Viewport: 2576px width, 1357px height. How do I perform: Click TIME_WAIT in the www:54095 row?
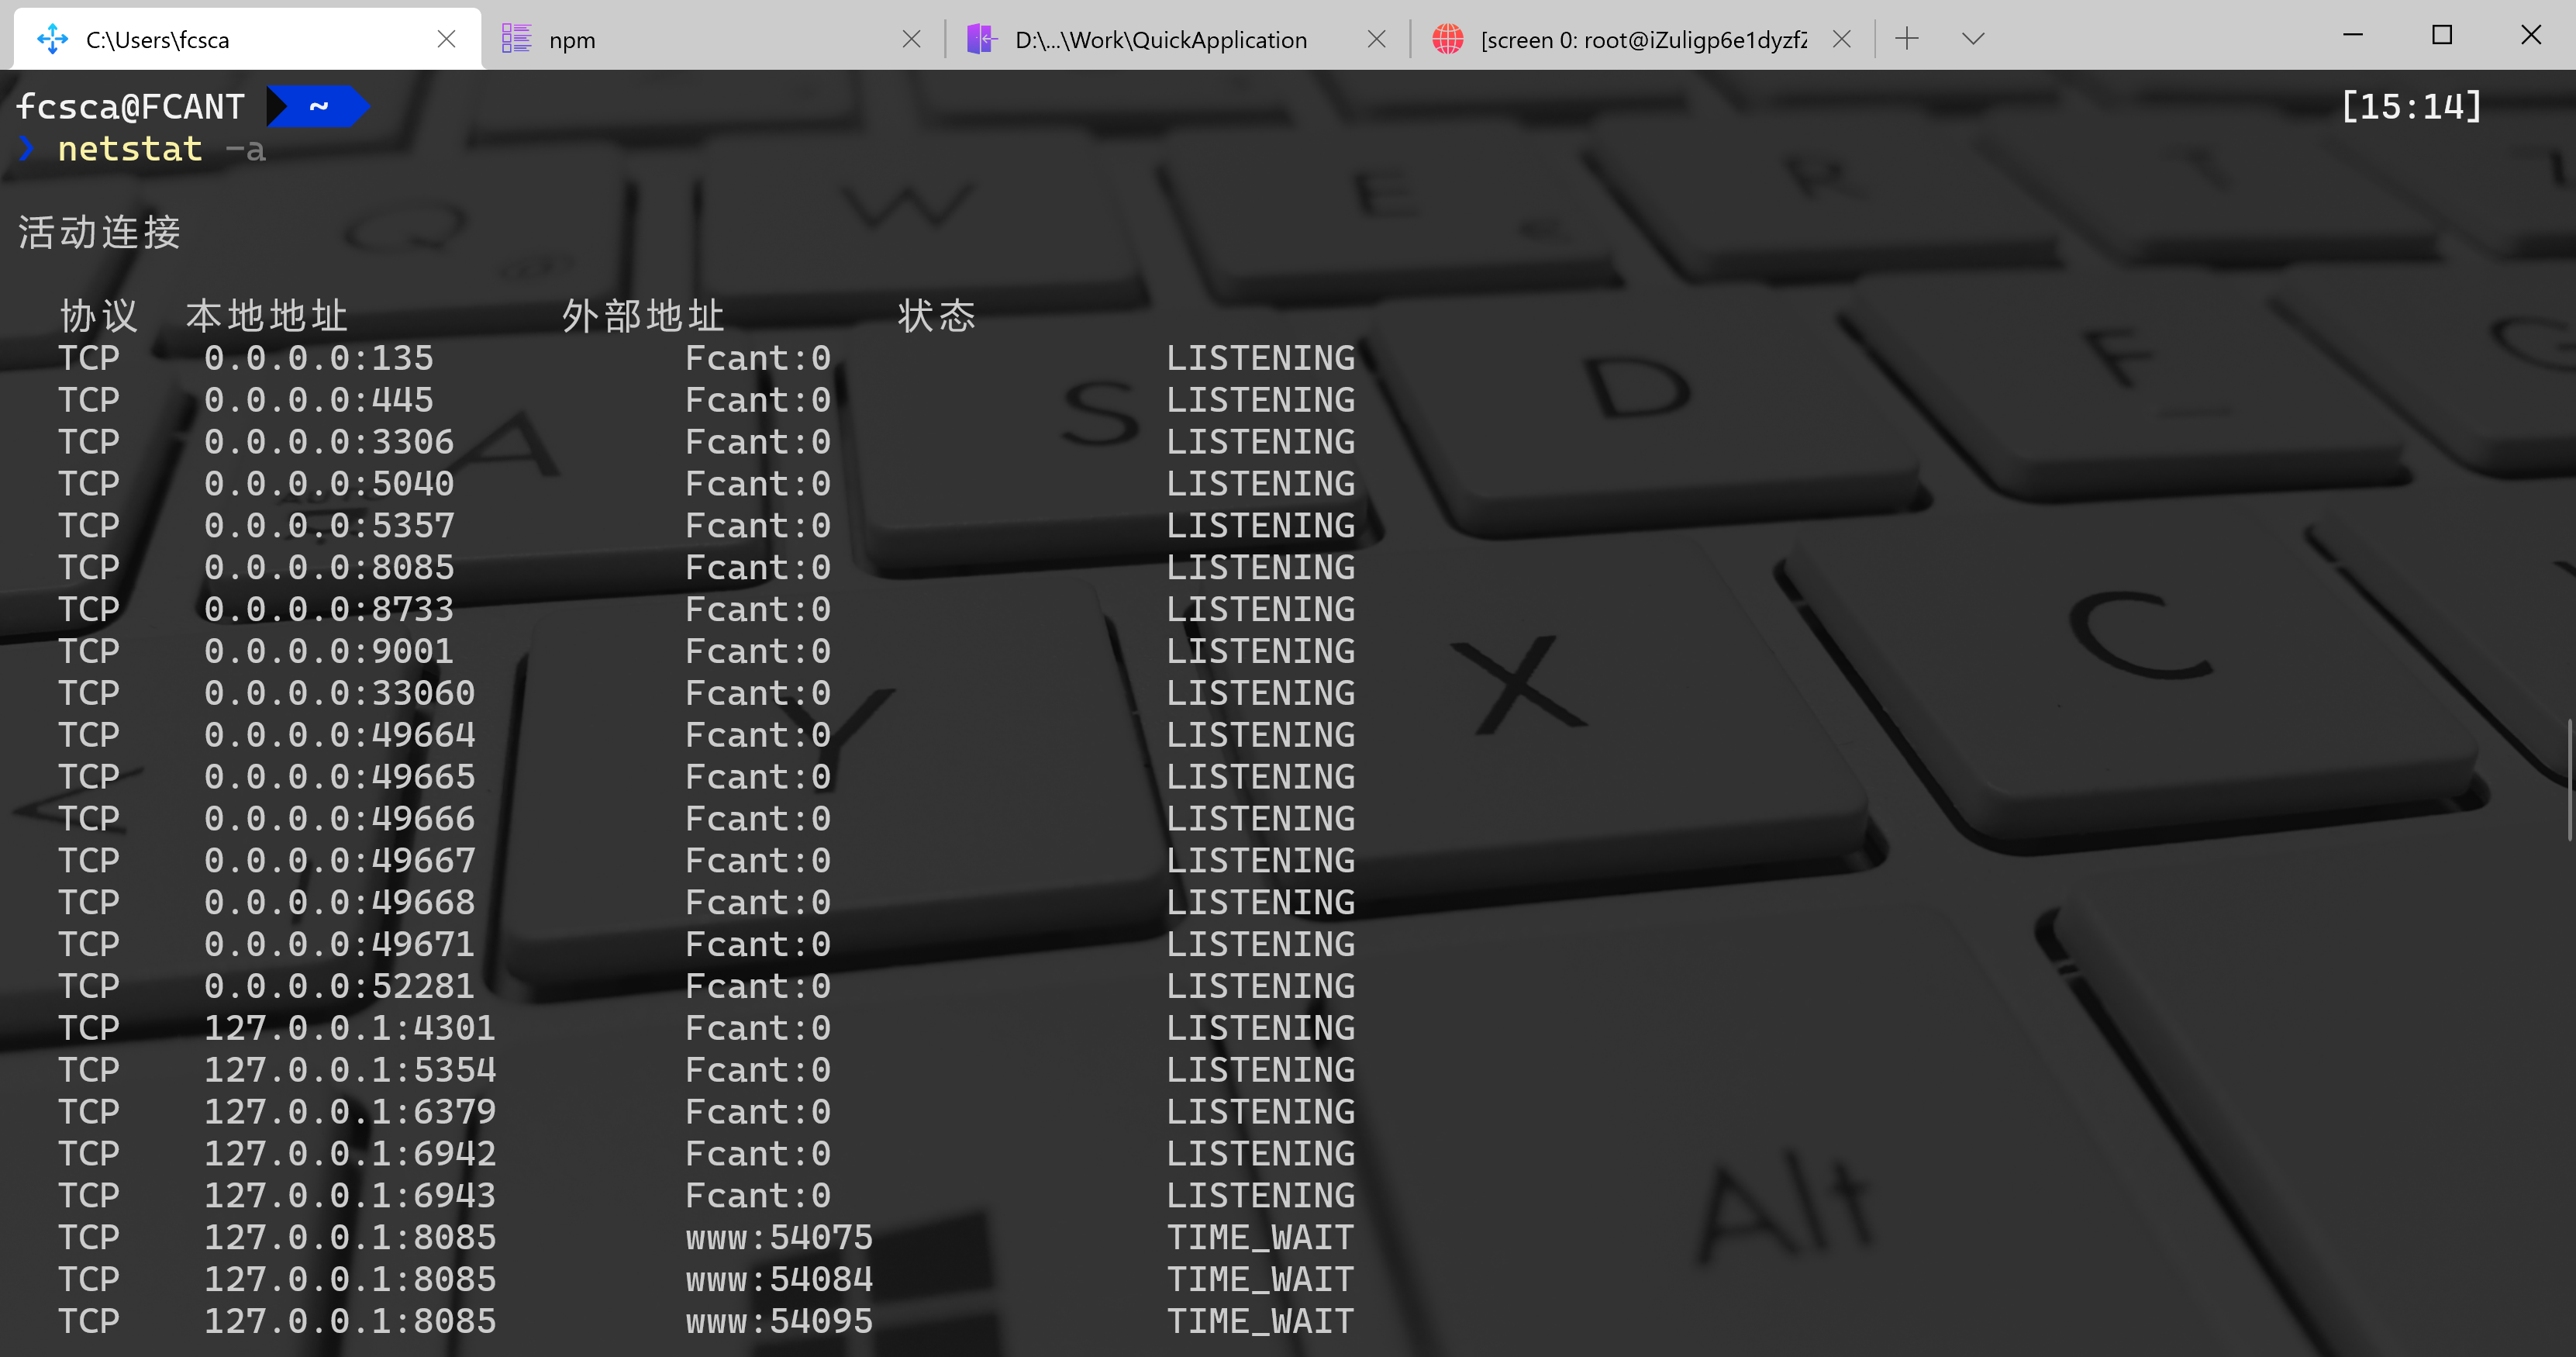coord(1260,1322)
